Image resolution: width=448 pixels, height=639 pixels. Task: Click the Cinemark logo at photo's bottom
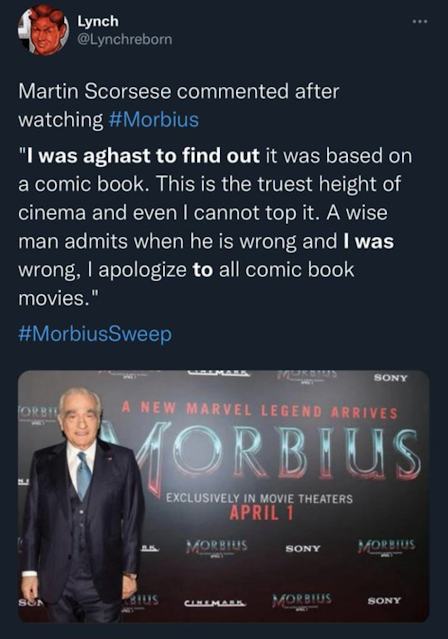[216, 603]
